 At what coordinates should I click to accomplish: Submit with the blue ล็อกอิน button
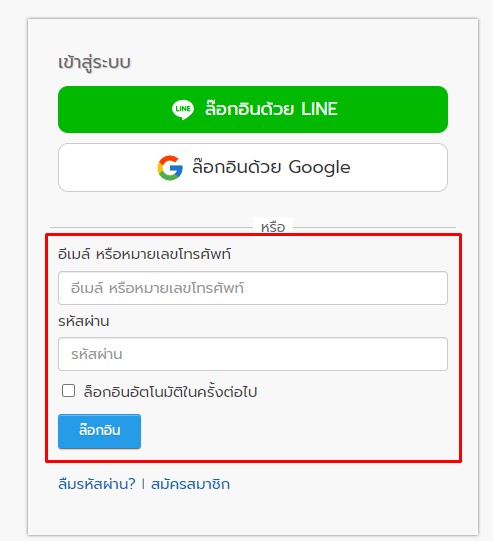99,431
